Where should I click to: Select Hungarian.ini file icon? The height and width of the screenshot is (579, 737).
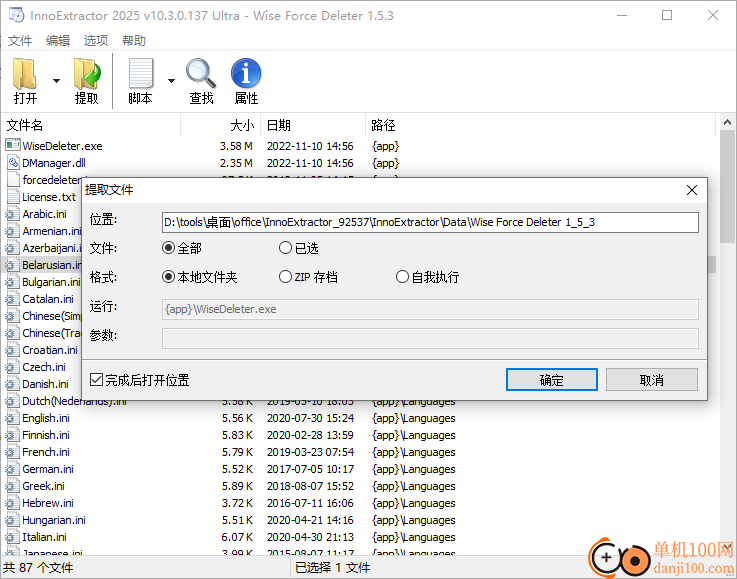[x=13, y=520]
